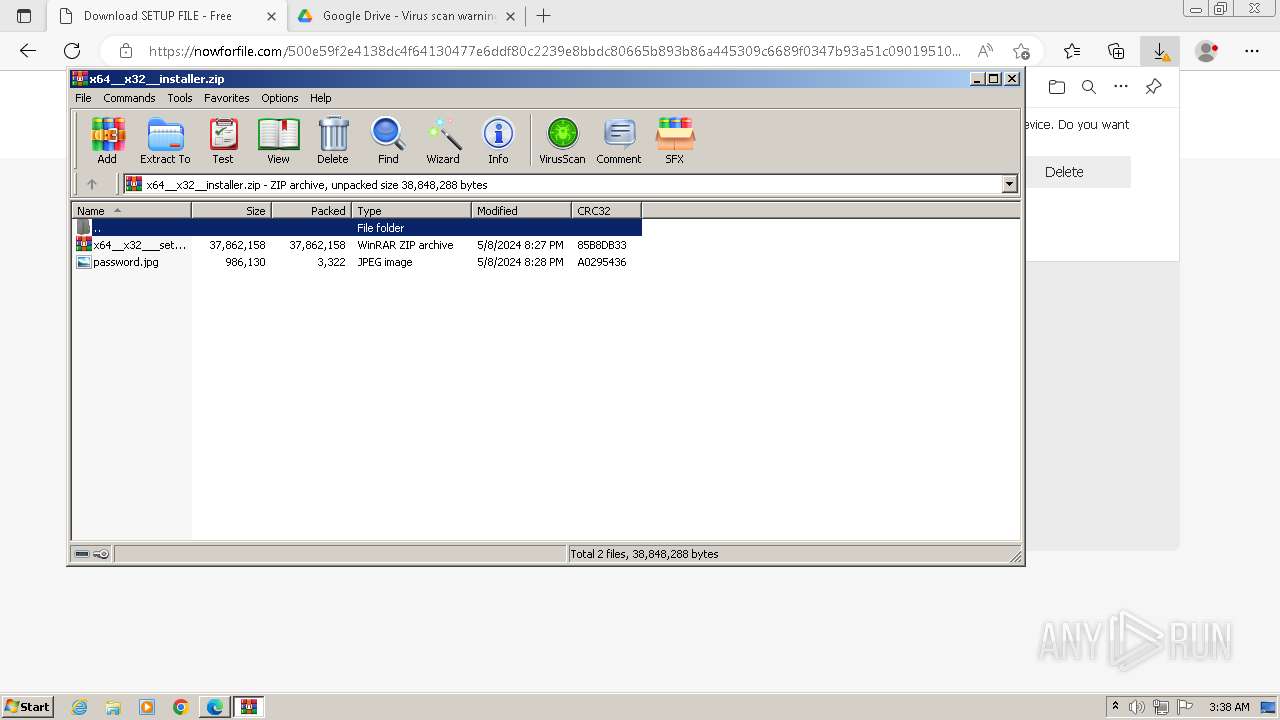Open the Options menu
1280x720 pixels.
(x=280, y=98)
